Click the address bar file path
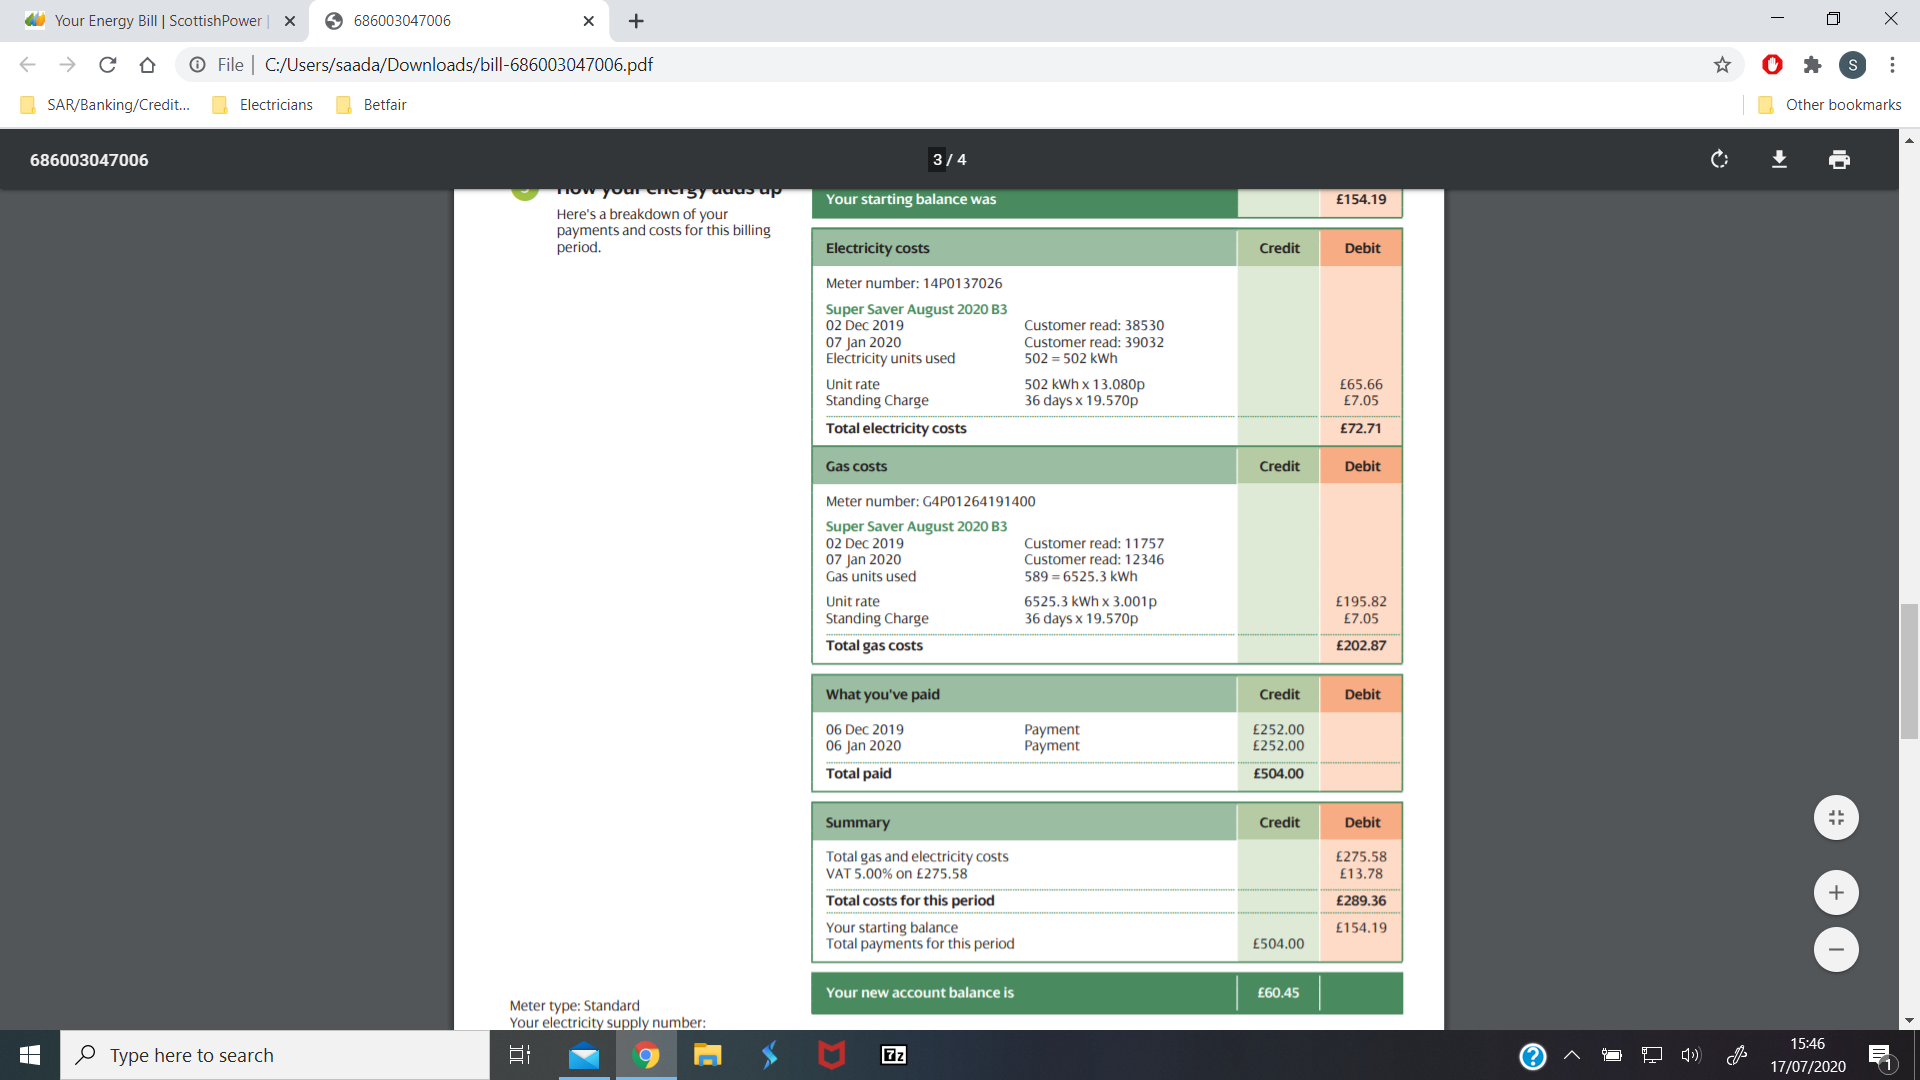Image resolution: width=1920 pixels, height=1080 pixels. 459,65
